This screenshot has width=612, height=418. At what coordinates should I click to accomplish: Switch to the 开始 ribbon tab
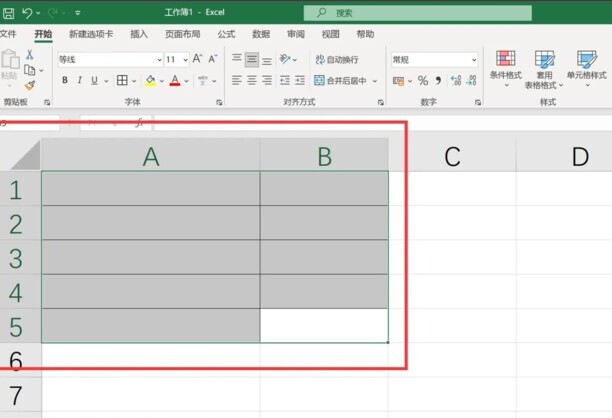pos(43,34)
